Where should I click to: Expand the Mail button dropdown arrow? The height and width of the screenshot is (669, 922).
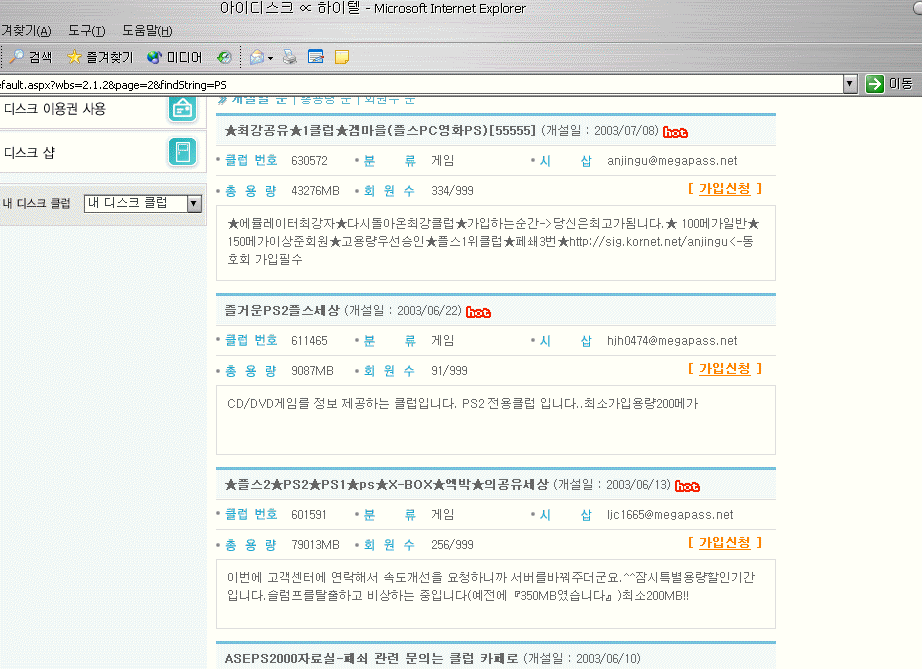click(x=270, y=57)
